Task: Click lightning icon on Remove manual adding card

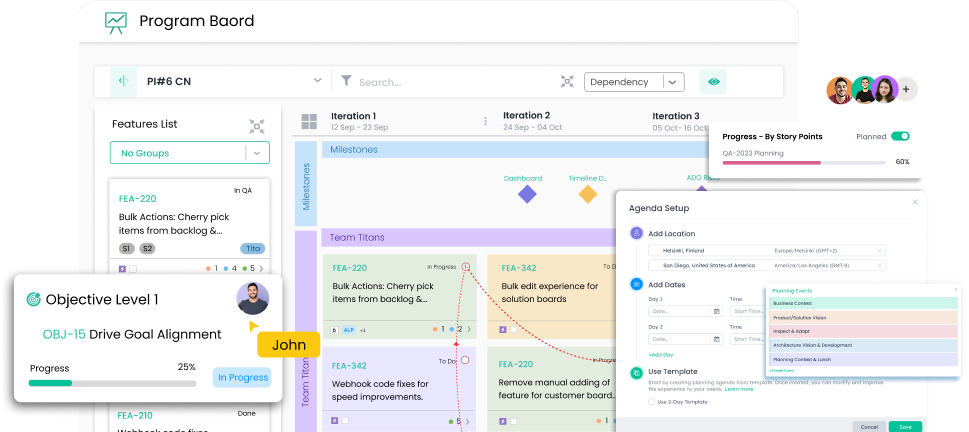Action: coord(503,421)
